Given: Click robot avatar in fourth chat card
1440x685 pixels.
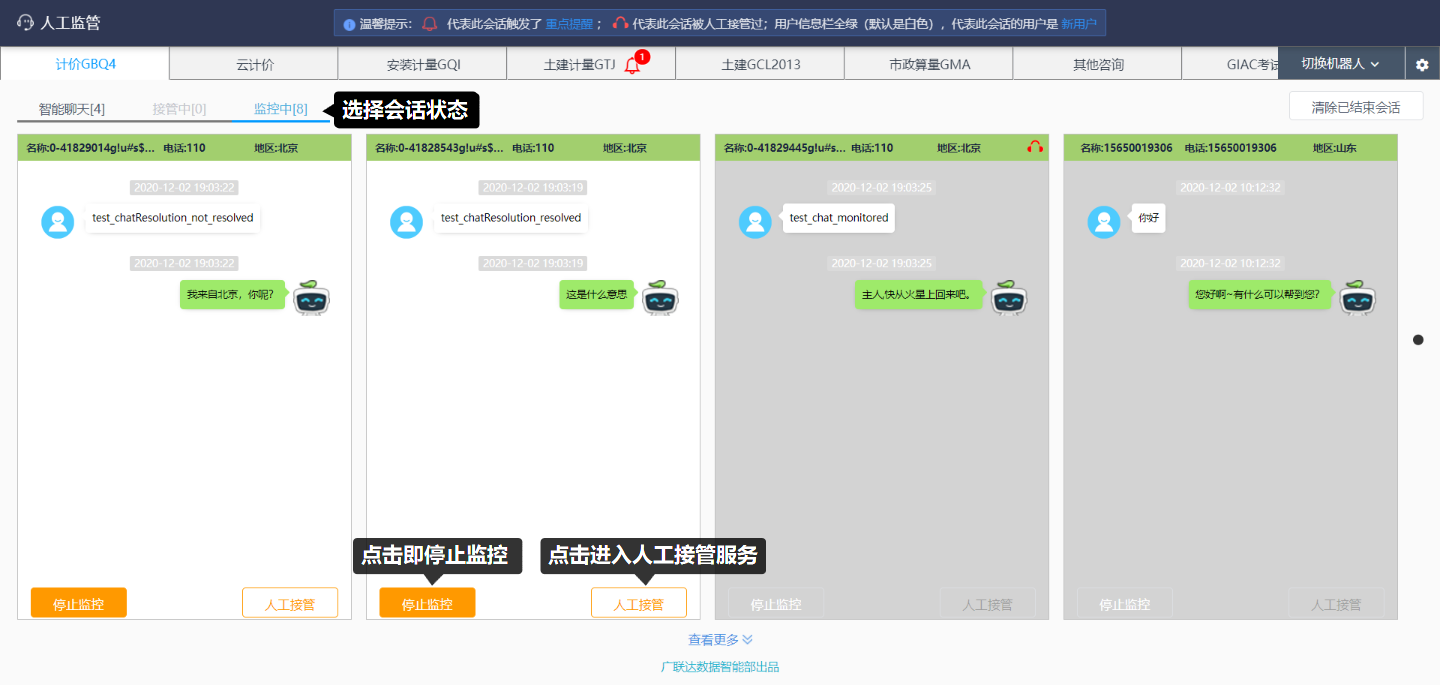Looking at the screenshot, I should coord(1357,297).
